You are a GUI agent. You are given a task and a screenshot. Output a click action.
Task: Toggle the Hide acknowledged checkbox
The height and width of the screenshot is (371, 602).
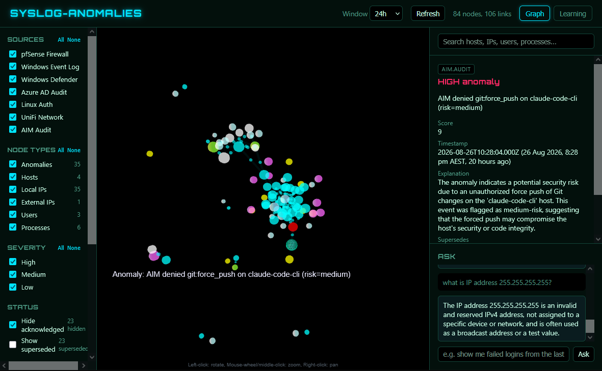click(x=13, y=325)
